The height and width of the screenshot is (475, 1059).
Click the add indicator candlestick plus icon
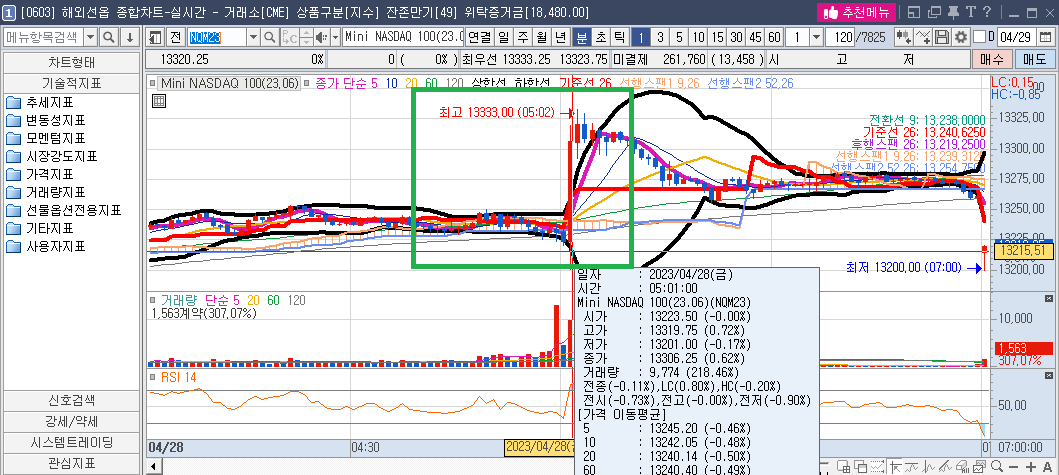(903, 36)
